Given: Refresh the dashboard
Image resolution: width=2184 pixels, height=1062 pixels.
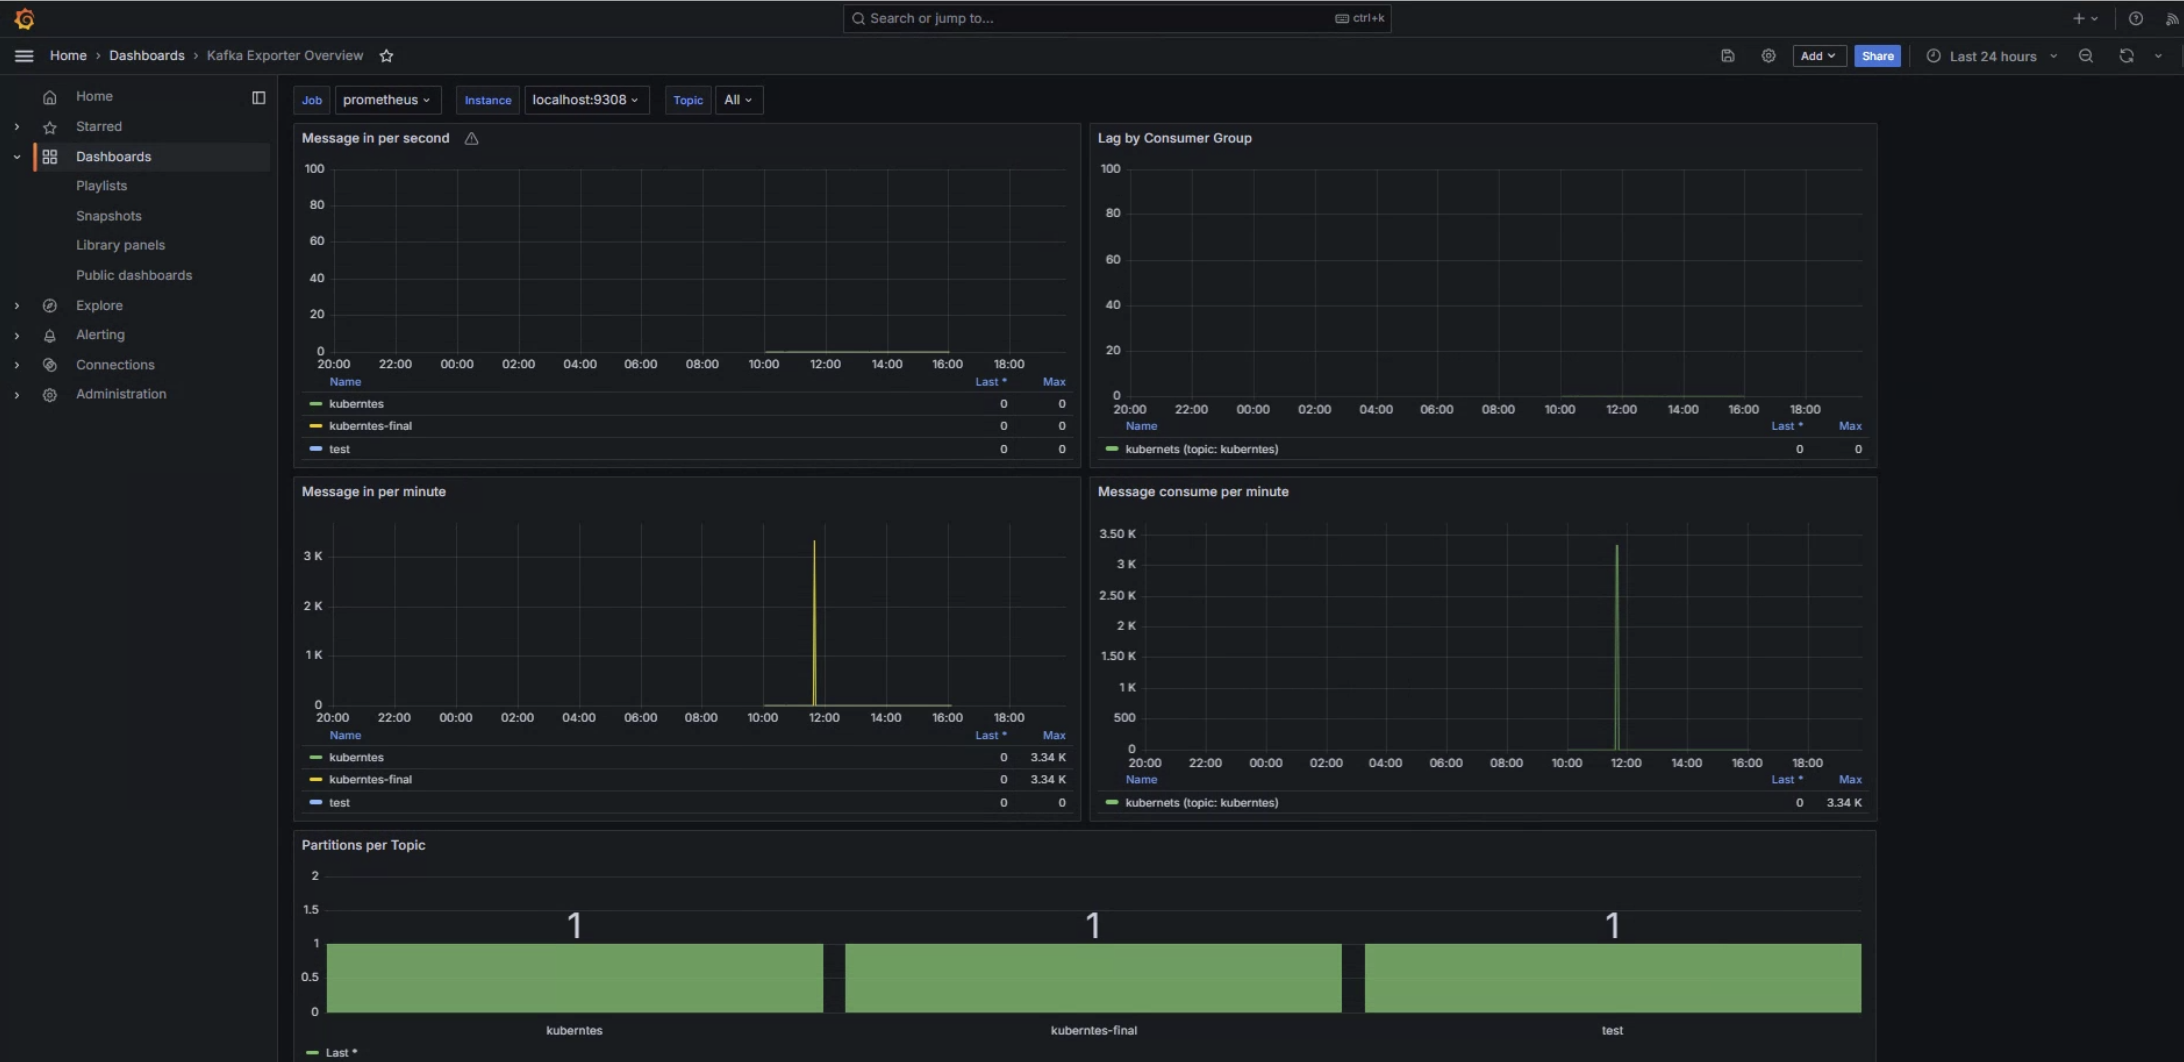Looking at the screenshot, I should [x=2126, y=56].
